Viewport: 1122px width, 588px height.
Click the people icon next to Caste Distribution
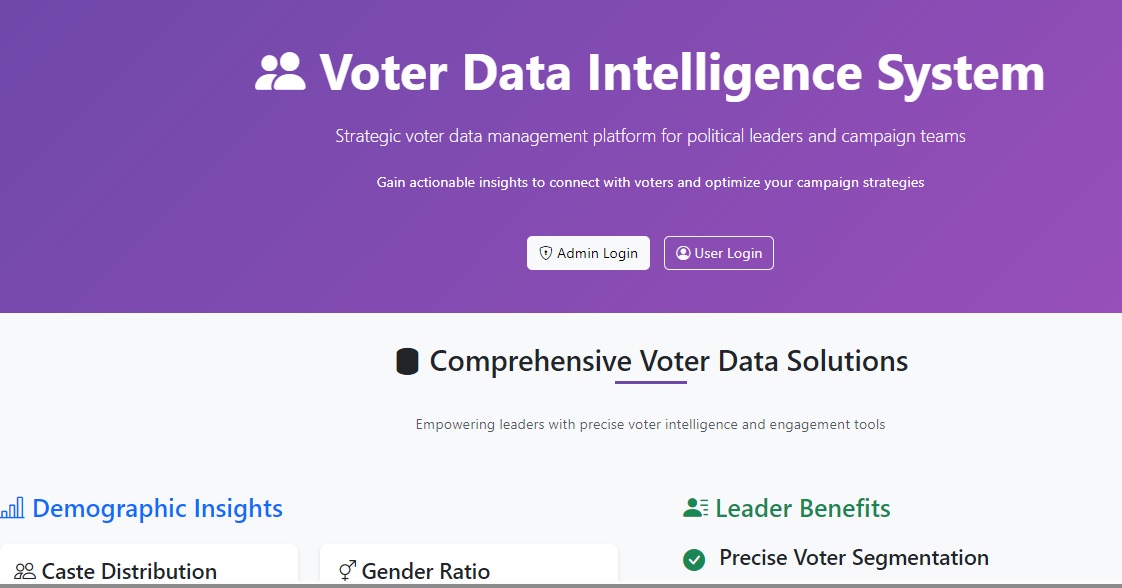point(25,571)
